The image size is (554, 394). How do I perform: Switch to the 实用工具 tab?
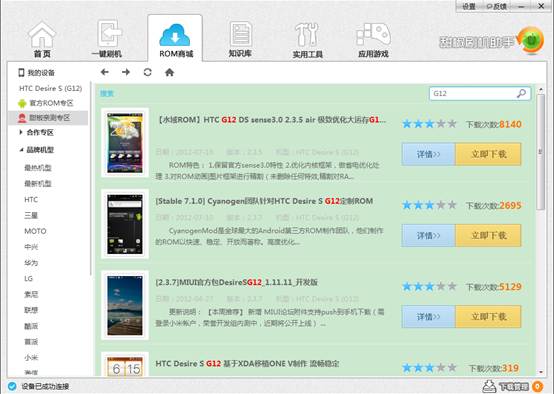coord(307,40)
